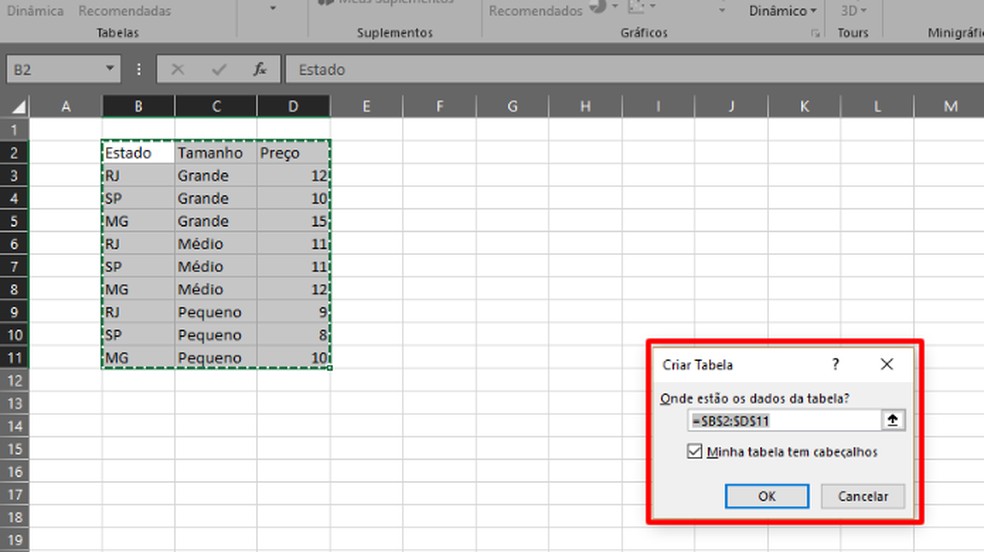Click the Cancelar button
Viewport: 984px width, 552px height.
pyautogui.click(x=863, y=496)
